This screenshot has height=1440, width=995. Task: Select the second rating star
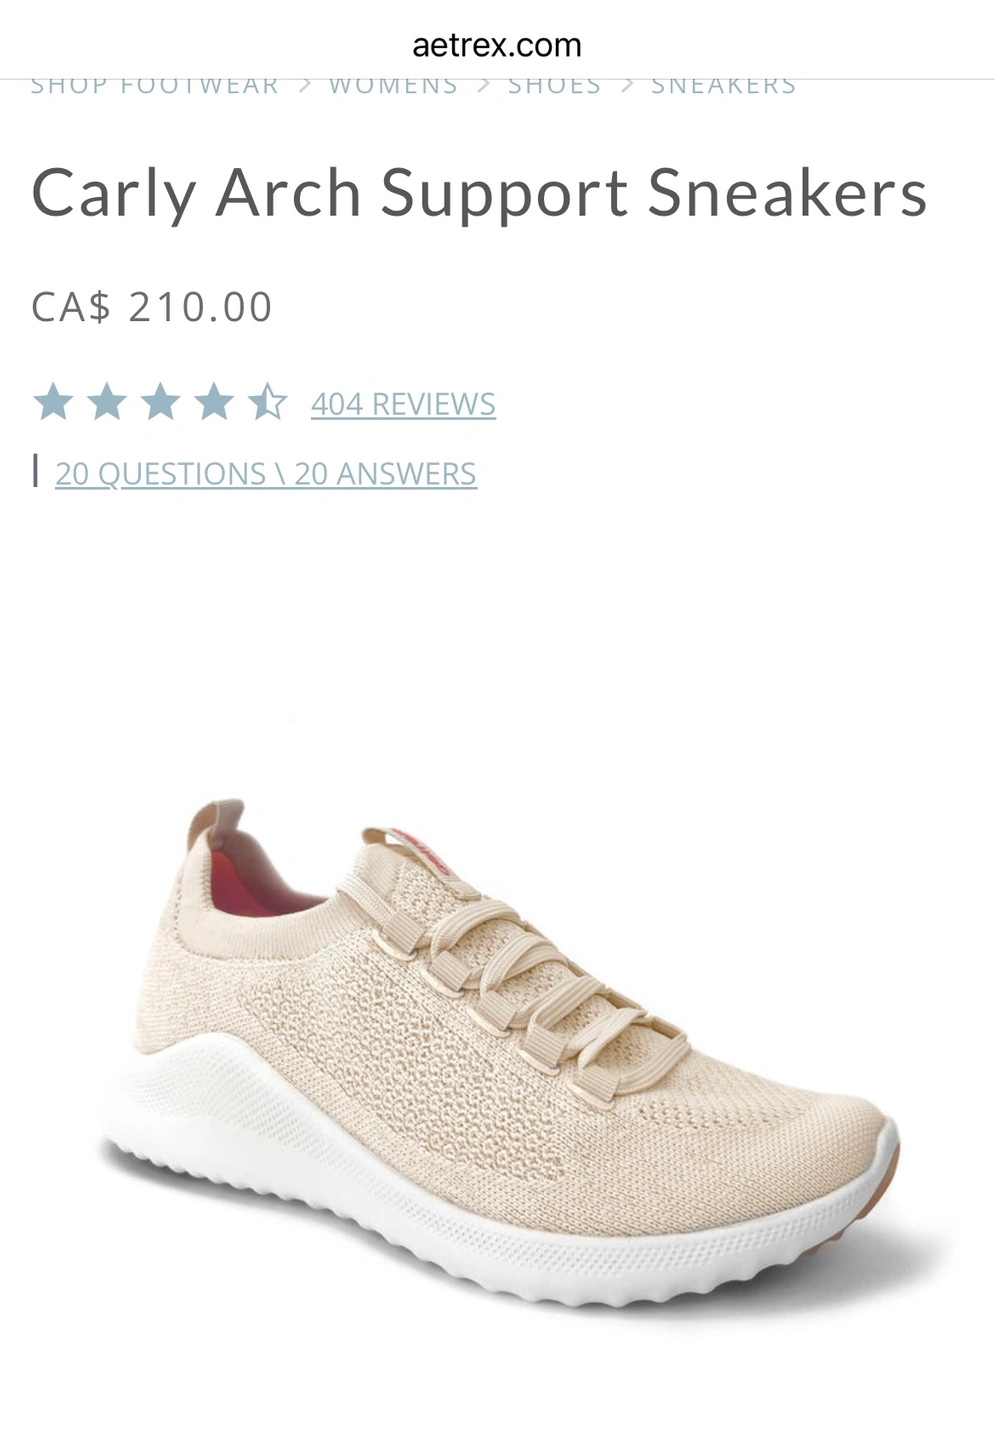(106, 403)
